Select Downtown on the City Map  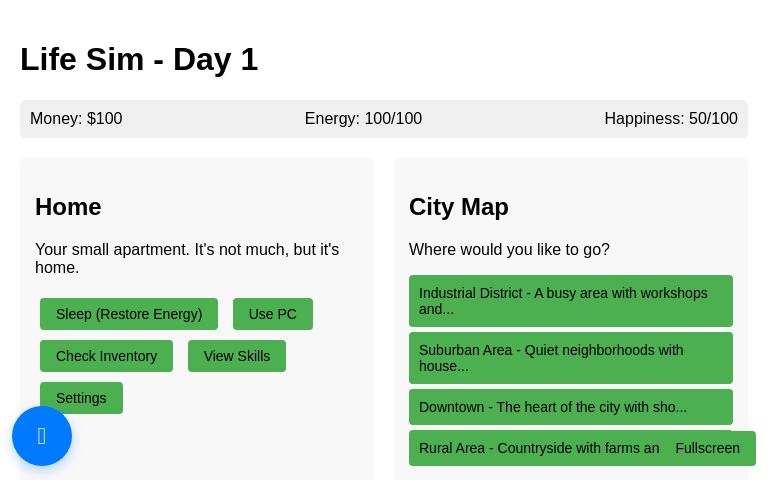[570, 407]
